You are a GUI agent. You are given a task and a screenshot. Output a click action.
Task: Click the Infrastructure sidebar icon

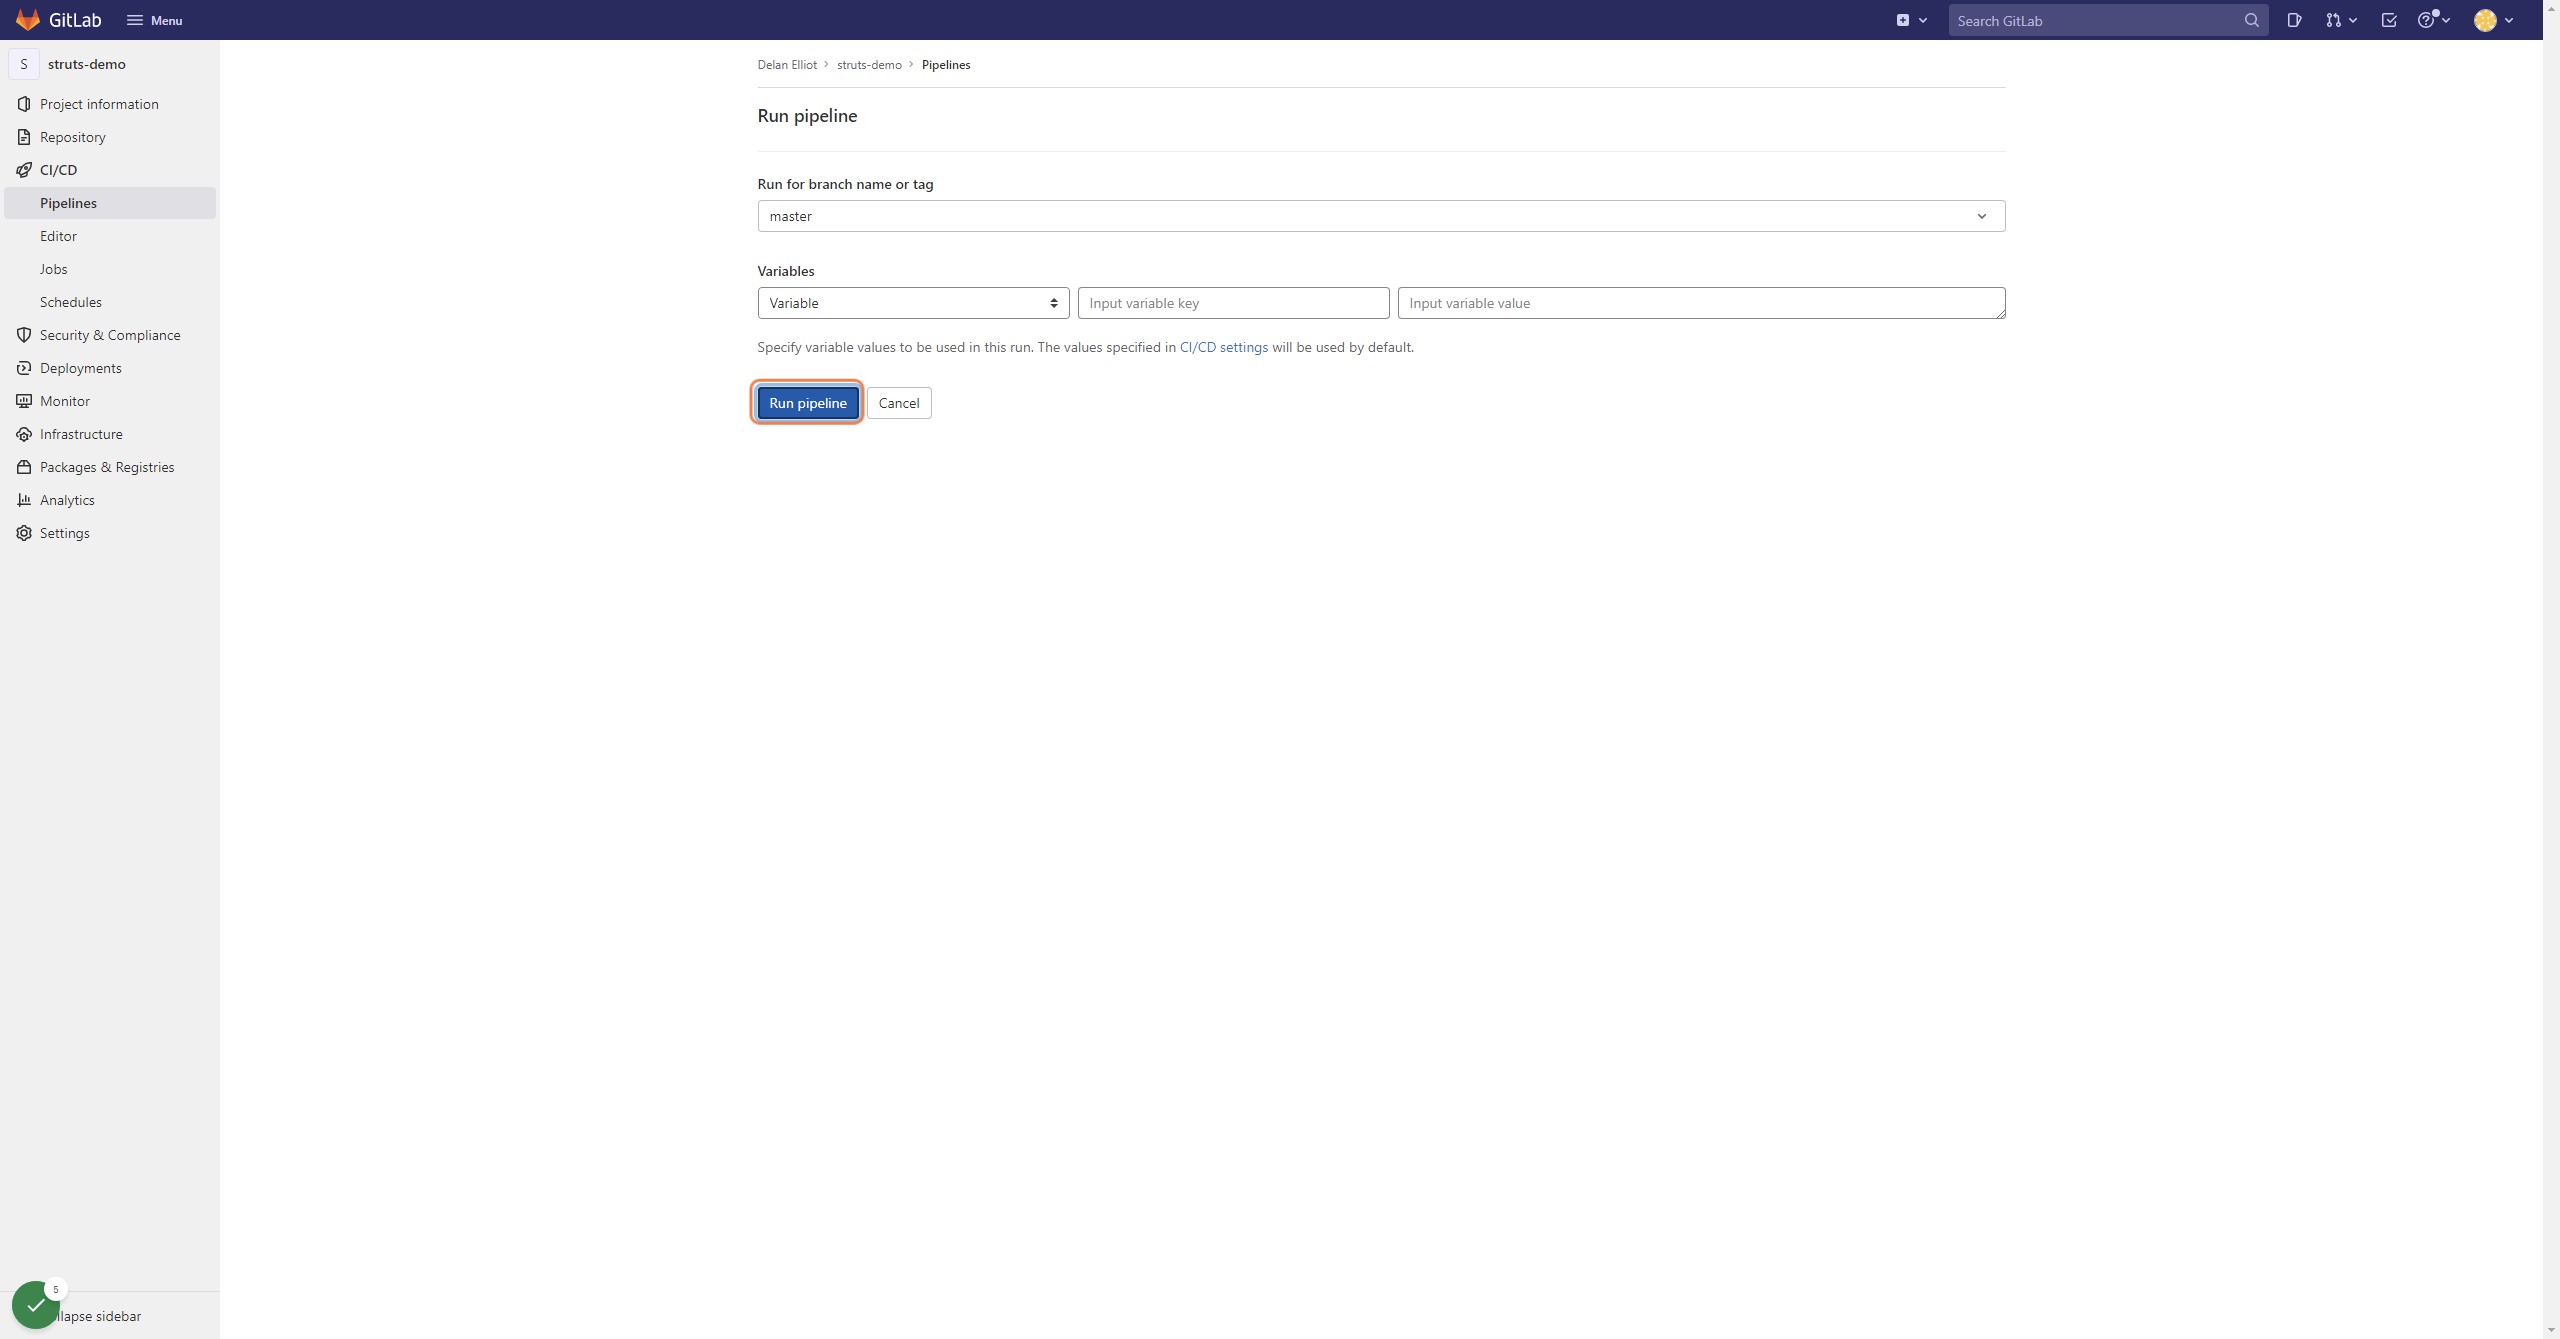tap(24, 434)
